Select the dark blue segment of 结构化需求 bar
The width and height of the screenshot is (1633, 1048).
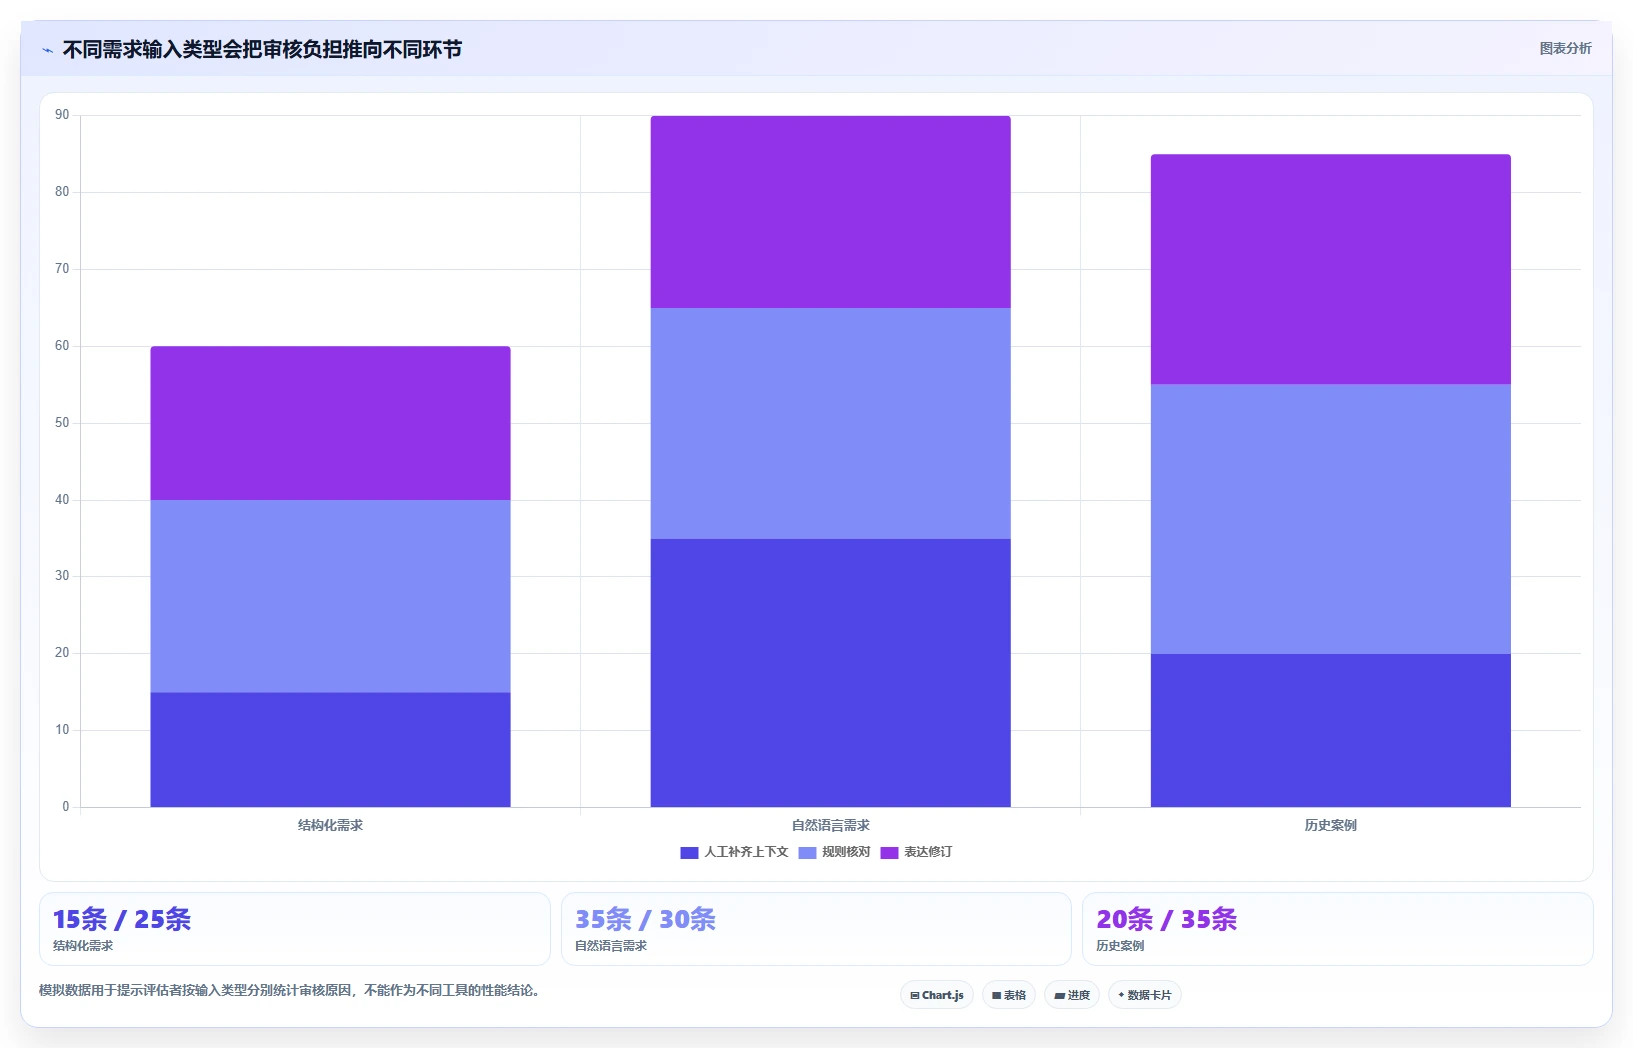330,749
